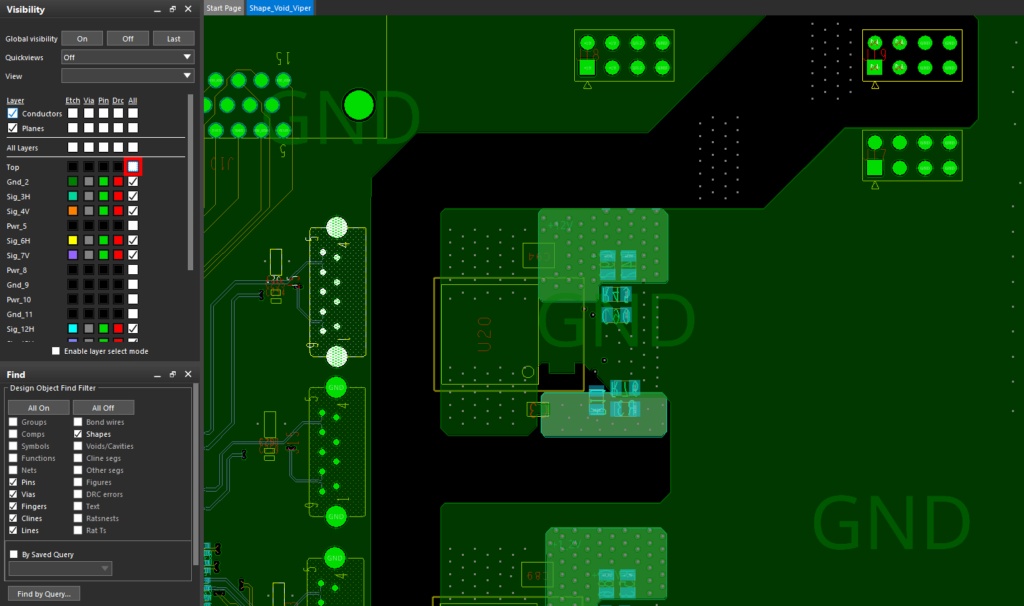
Task: Uncheck the Shapes find filter
Action: coord(78,434)
